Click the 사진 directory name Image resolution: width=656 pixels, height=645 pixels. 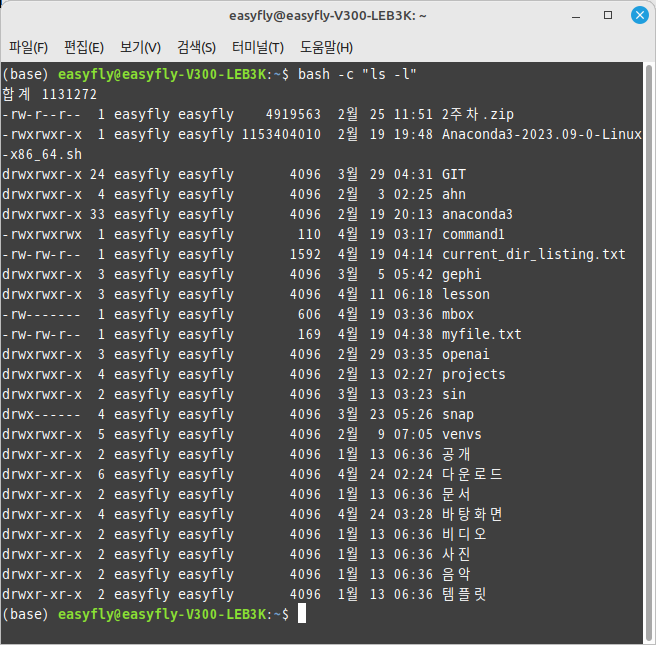(x=456, y=554)
